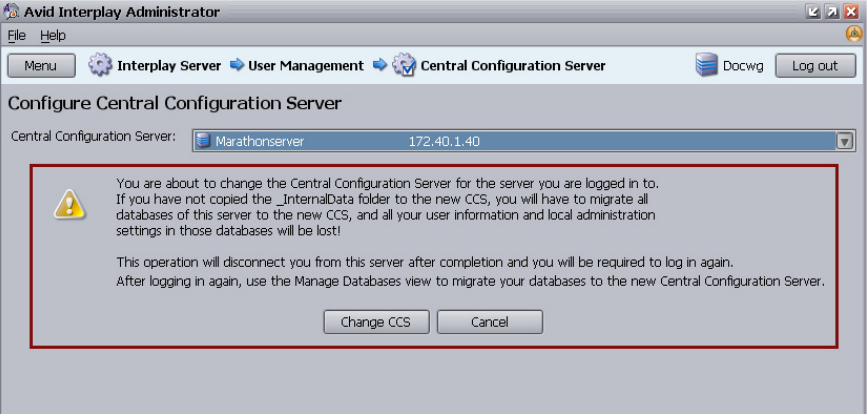Click the arrow after User Management
This screenshot has width=867, height=414.
(380, 65)
